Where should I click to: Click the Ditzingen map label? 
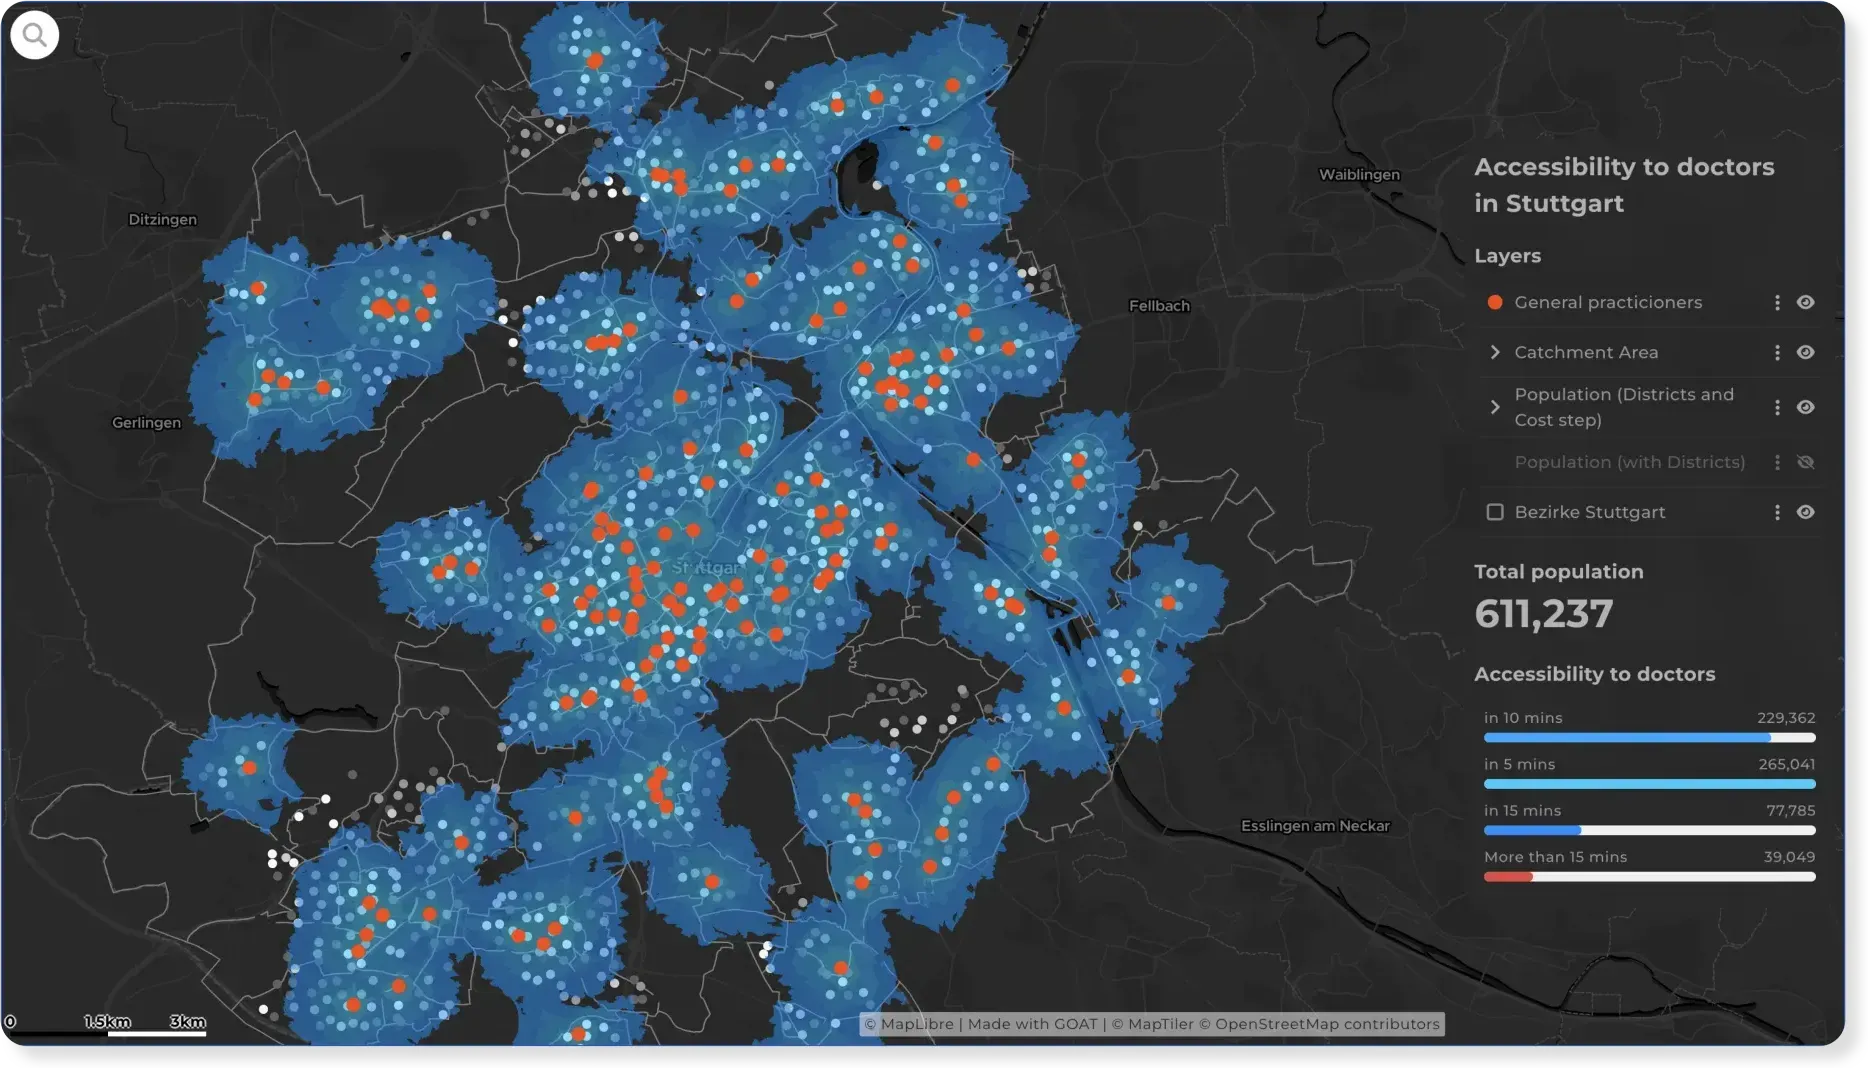point(162,220)
